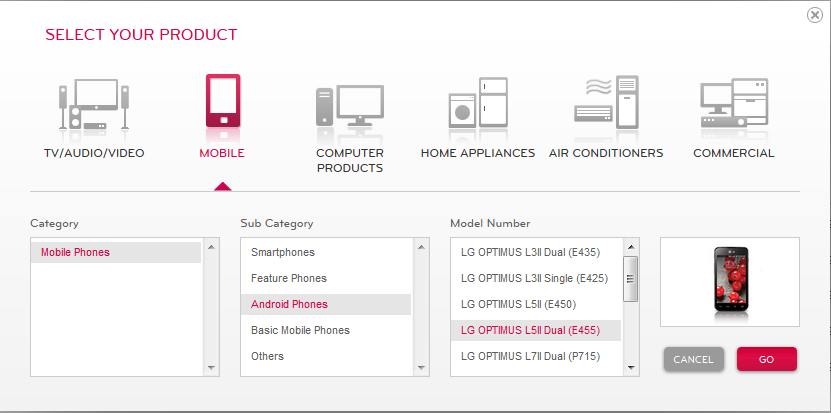Select the TV/Audio/Video category icon
The height and width of the screenshot is (413, 831).
pos(94,105)
